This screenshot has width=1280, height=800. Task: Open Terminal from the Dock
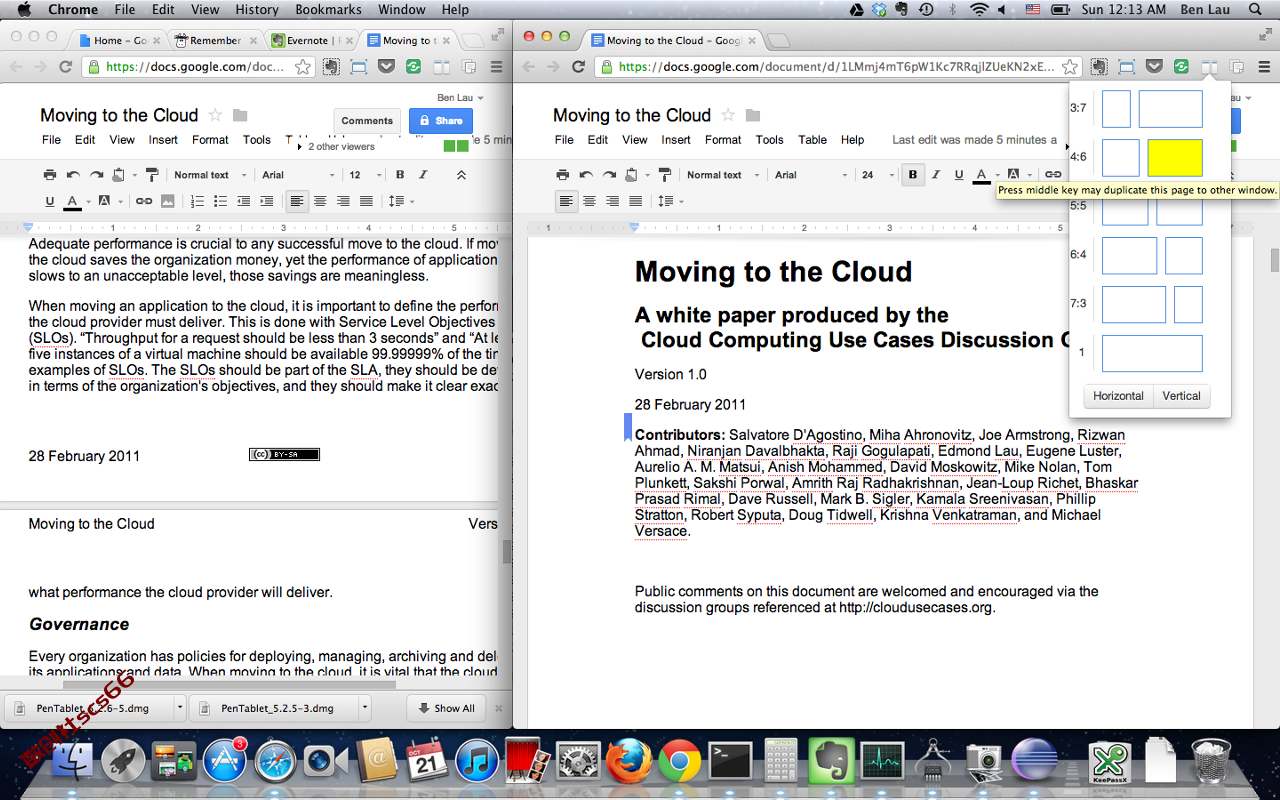click(x=731, y=761)
